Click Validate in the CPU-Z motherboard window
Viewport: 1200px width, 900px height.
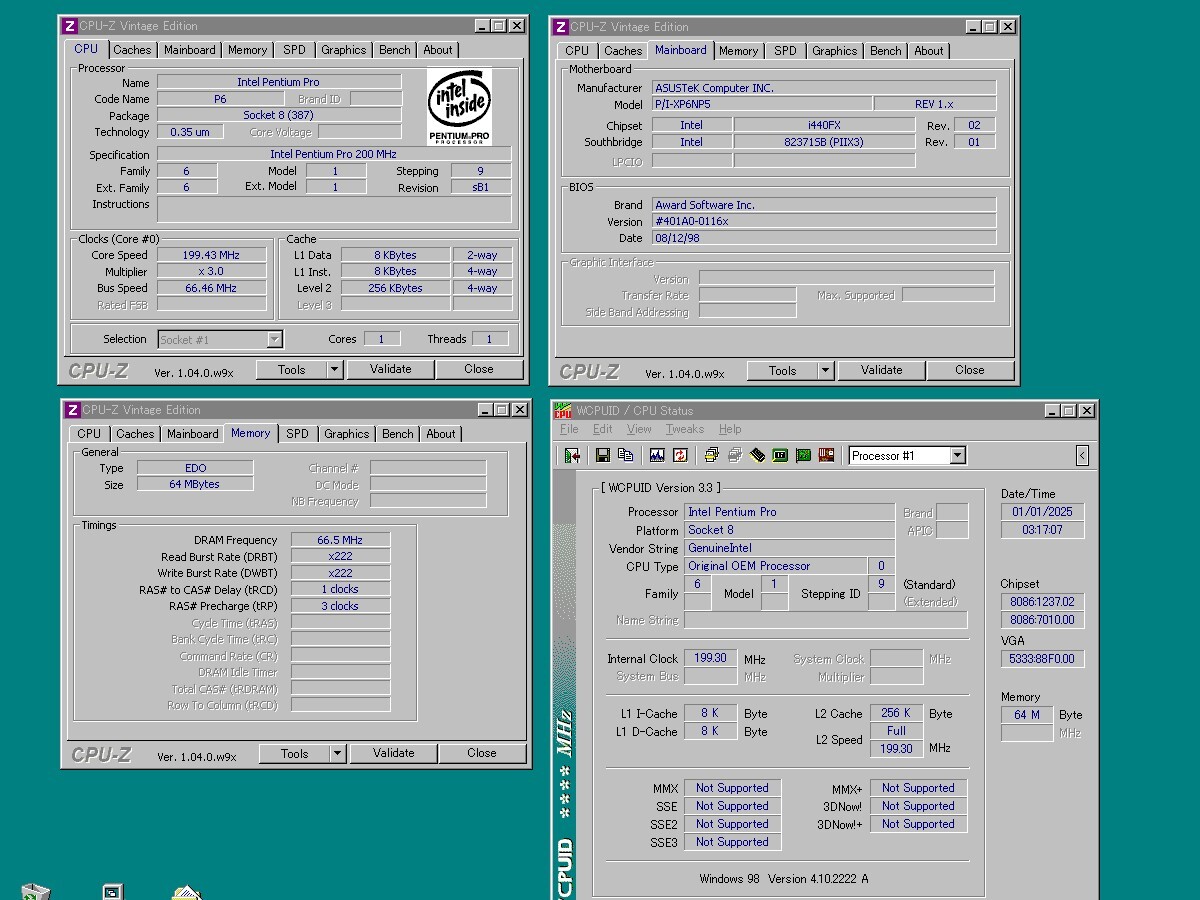(x=881, y=371)
